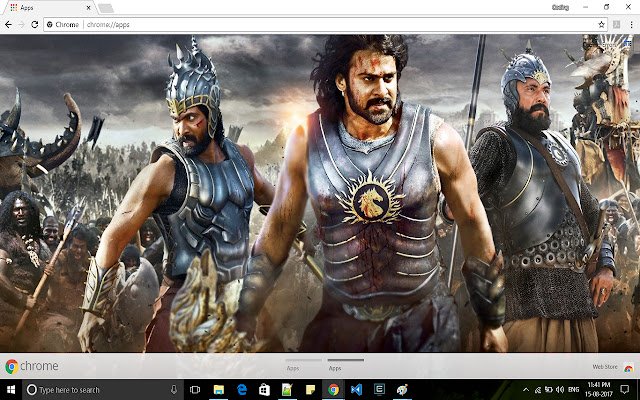Open the Microsoft Store taskbar icon
The image size is (640, 400).
tap(264, 390)
